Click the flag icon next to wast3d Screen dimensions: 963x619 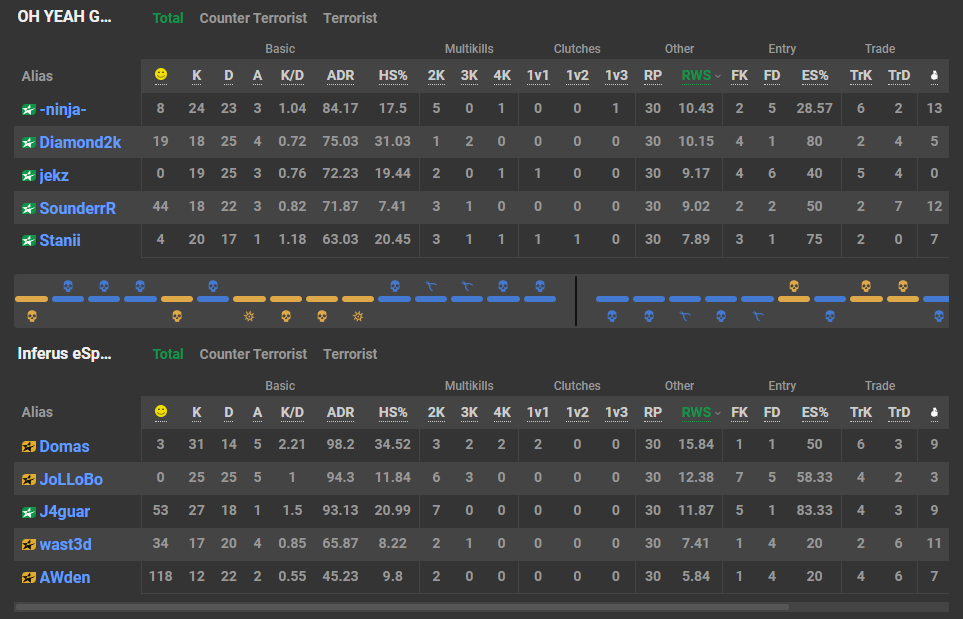tap(28, 545)
